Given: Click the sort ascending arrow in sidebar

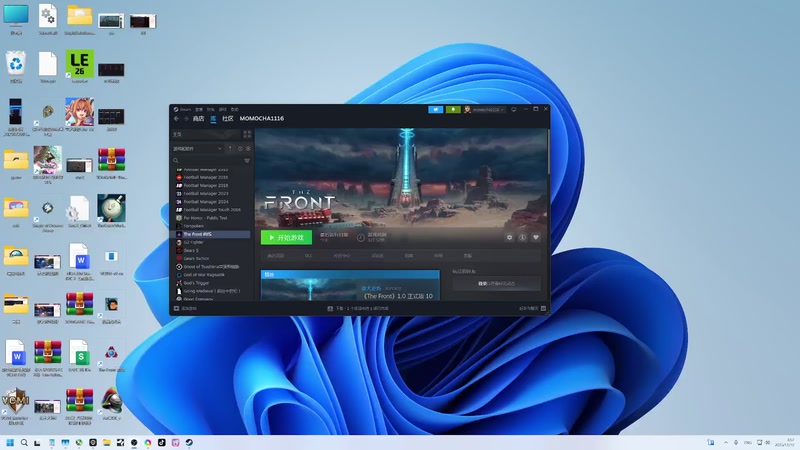Looking at the screenshot, I should coord(230,148).
